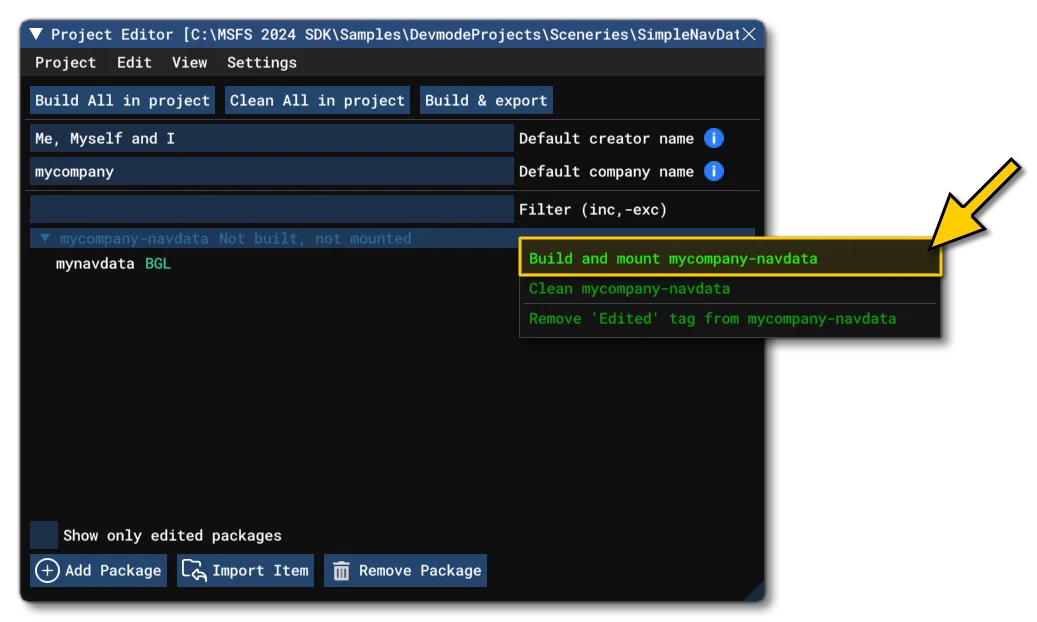
Task: Show info for Default creator name
Action: 714,138
